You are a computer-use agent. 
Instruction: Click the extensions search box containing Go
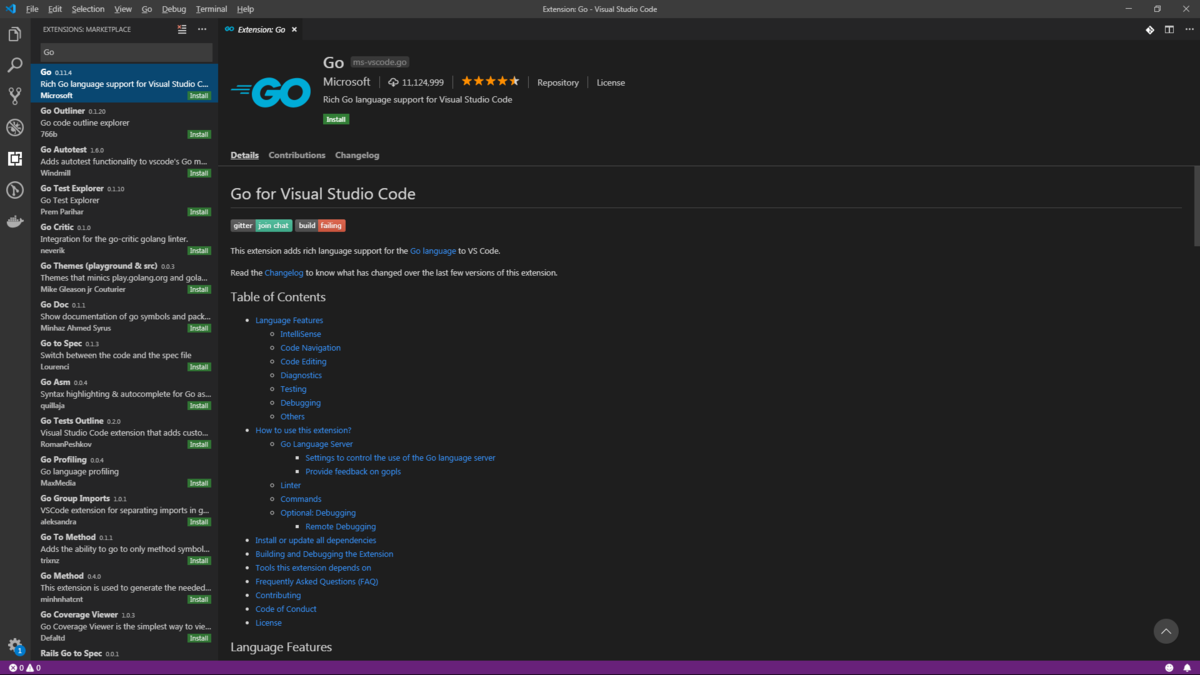coord(126,52)
